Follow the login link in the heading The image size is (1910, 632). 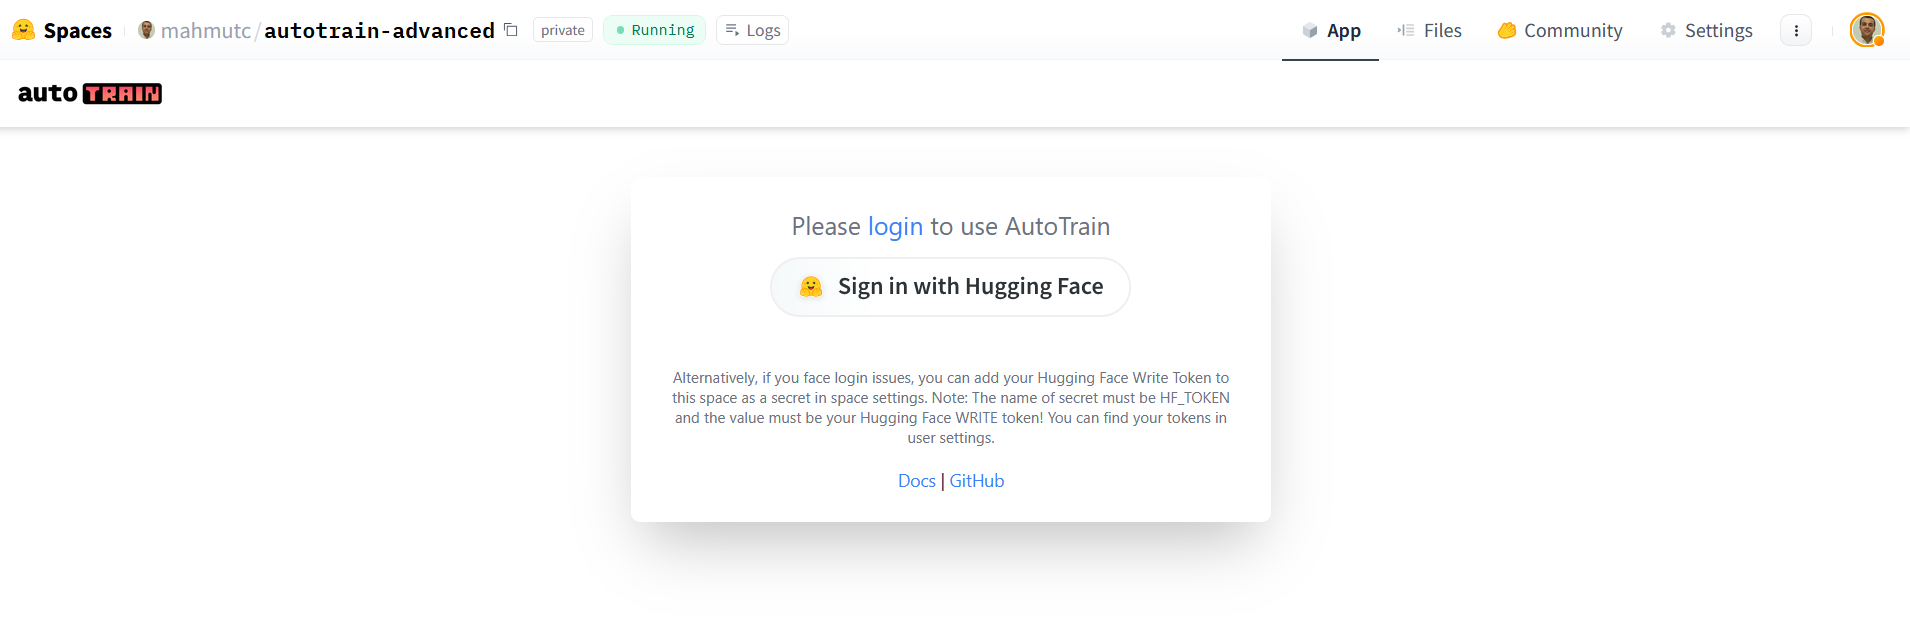[895, 227]
